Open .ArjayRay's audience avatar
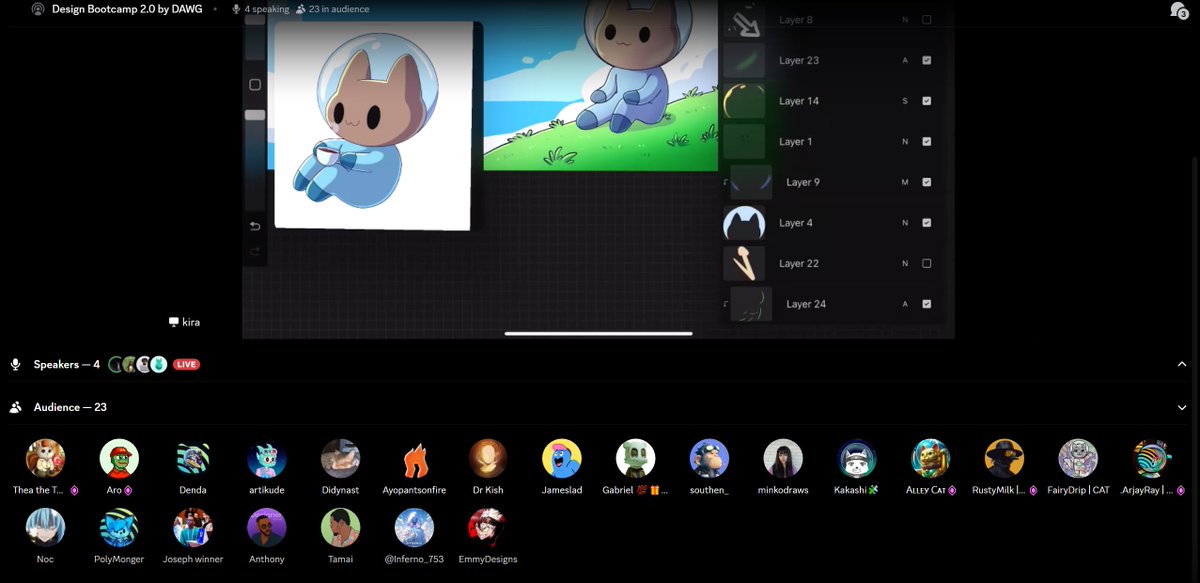This screenshot has height=583, width=1200. [1152, 458]
